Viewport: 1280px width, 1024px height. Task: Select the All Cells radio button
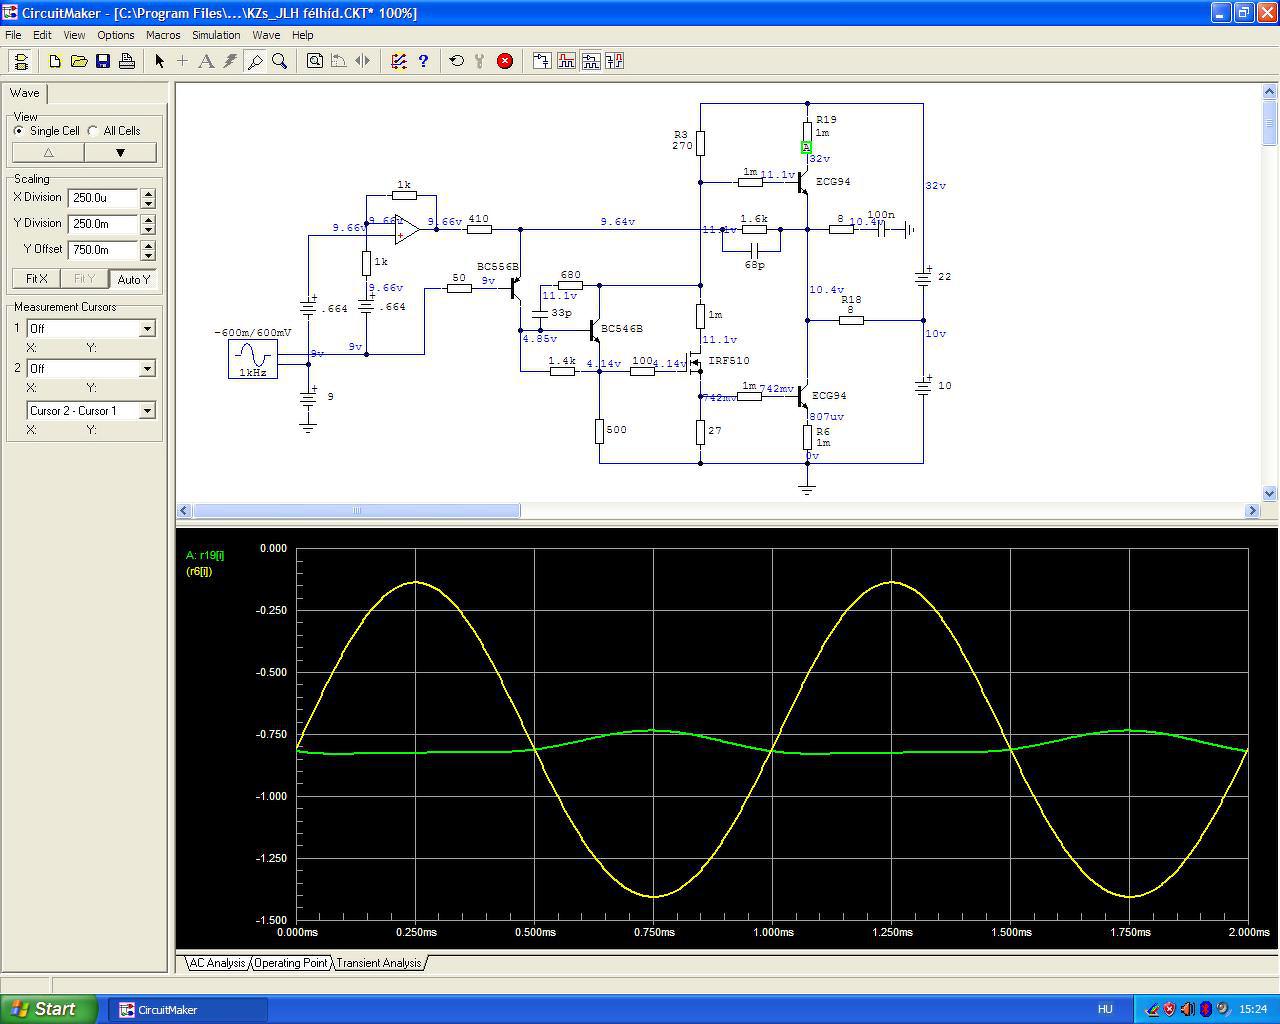(93, 131)
